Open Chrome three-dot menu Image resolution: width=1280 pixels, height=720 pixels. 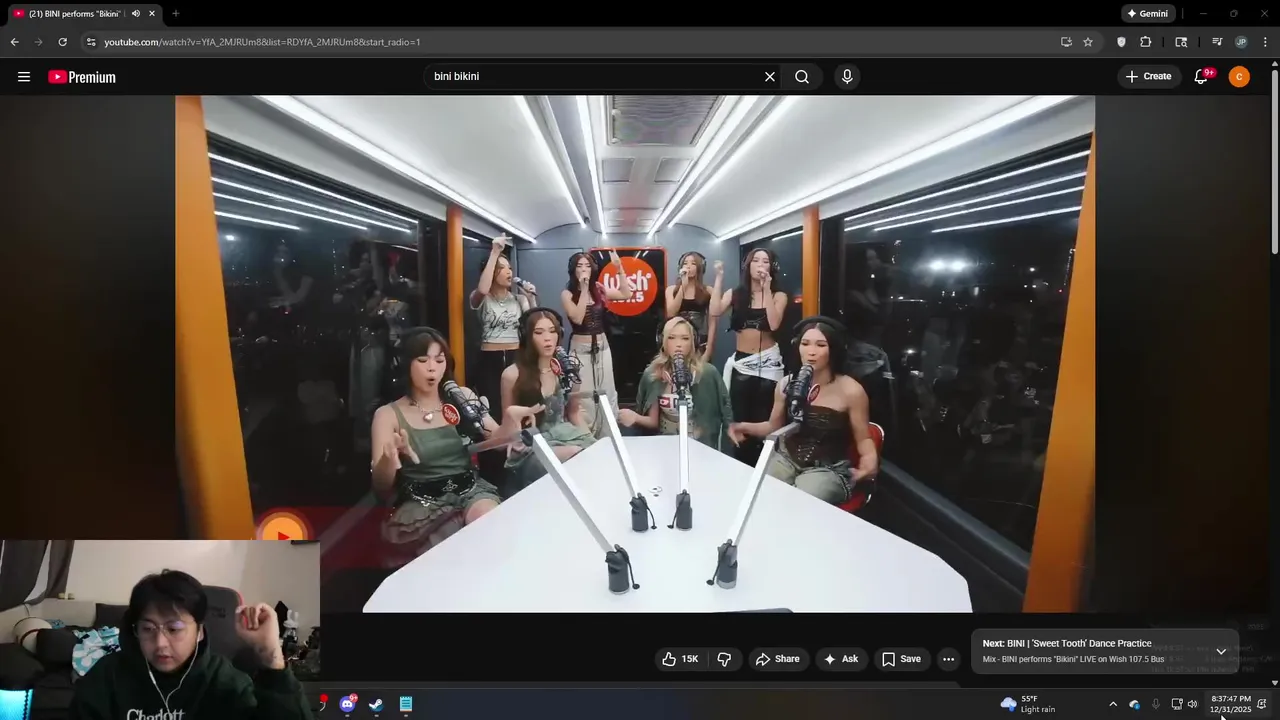[x=1266, y=42]
